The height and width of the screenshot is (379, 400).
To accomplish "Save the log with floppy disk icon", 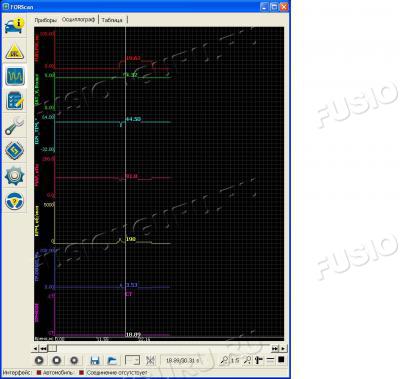I will tap(95, 360).
